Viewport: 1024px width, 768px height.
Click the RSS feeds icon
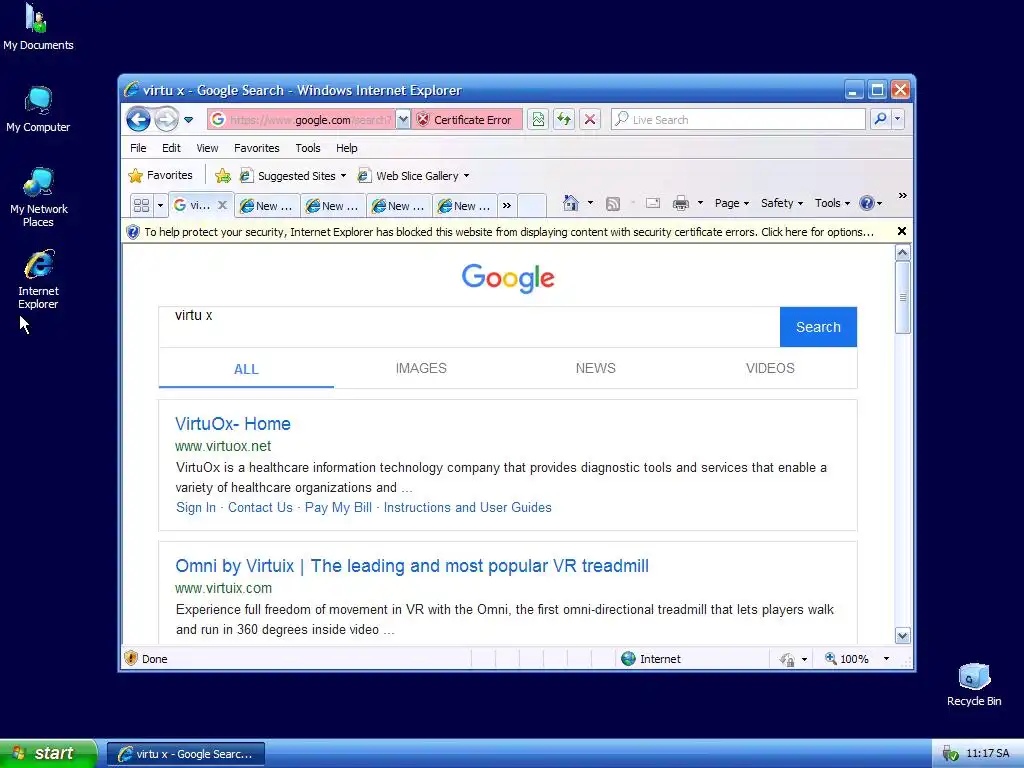[x=613, y=204]
